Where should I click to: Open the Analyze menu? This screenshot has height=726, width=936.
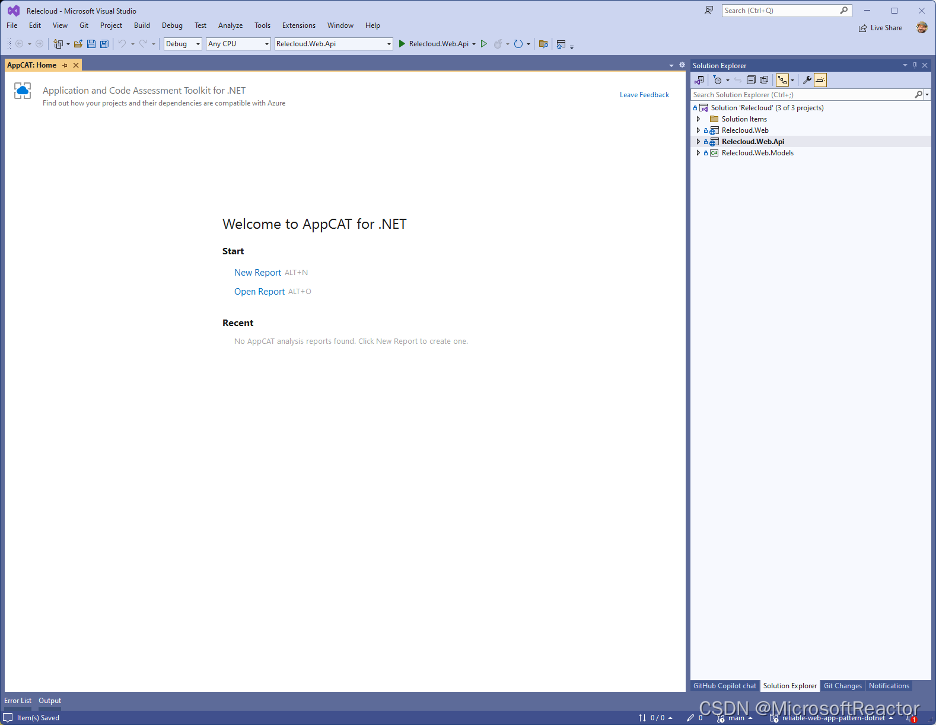tap(230, 26)
